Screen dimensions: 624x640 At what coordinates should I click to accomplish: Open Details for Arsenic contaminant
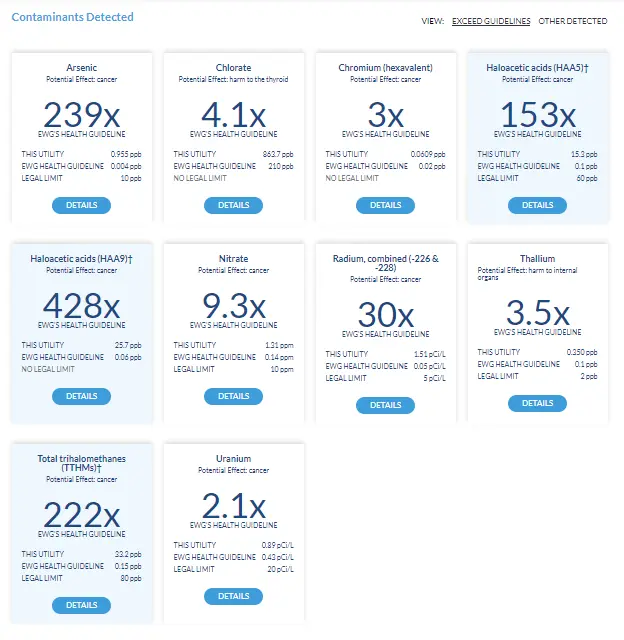[81, 205]
